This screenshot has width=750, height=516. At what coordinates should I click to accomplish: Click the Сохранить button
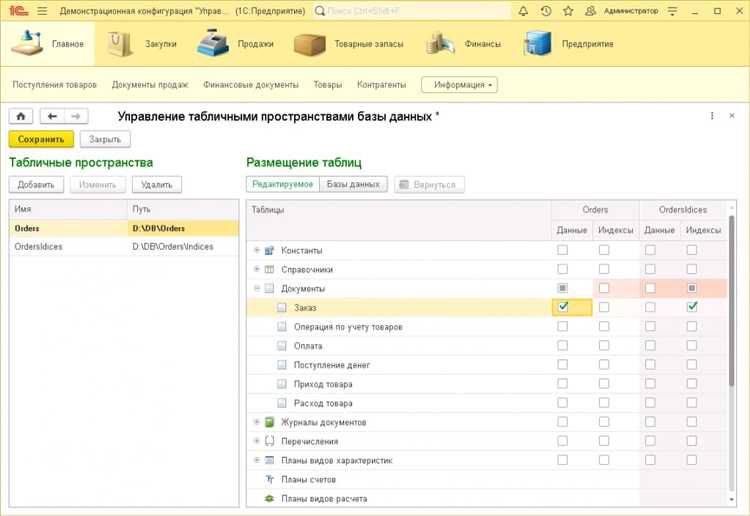(x=41, y=139)
